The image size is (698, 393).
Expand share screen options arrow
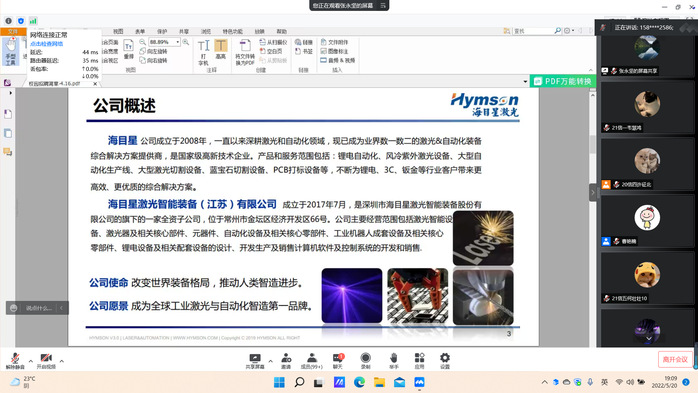coord(270,361)
